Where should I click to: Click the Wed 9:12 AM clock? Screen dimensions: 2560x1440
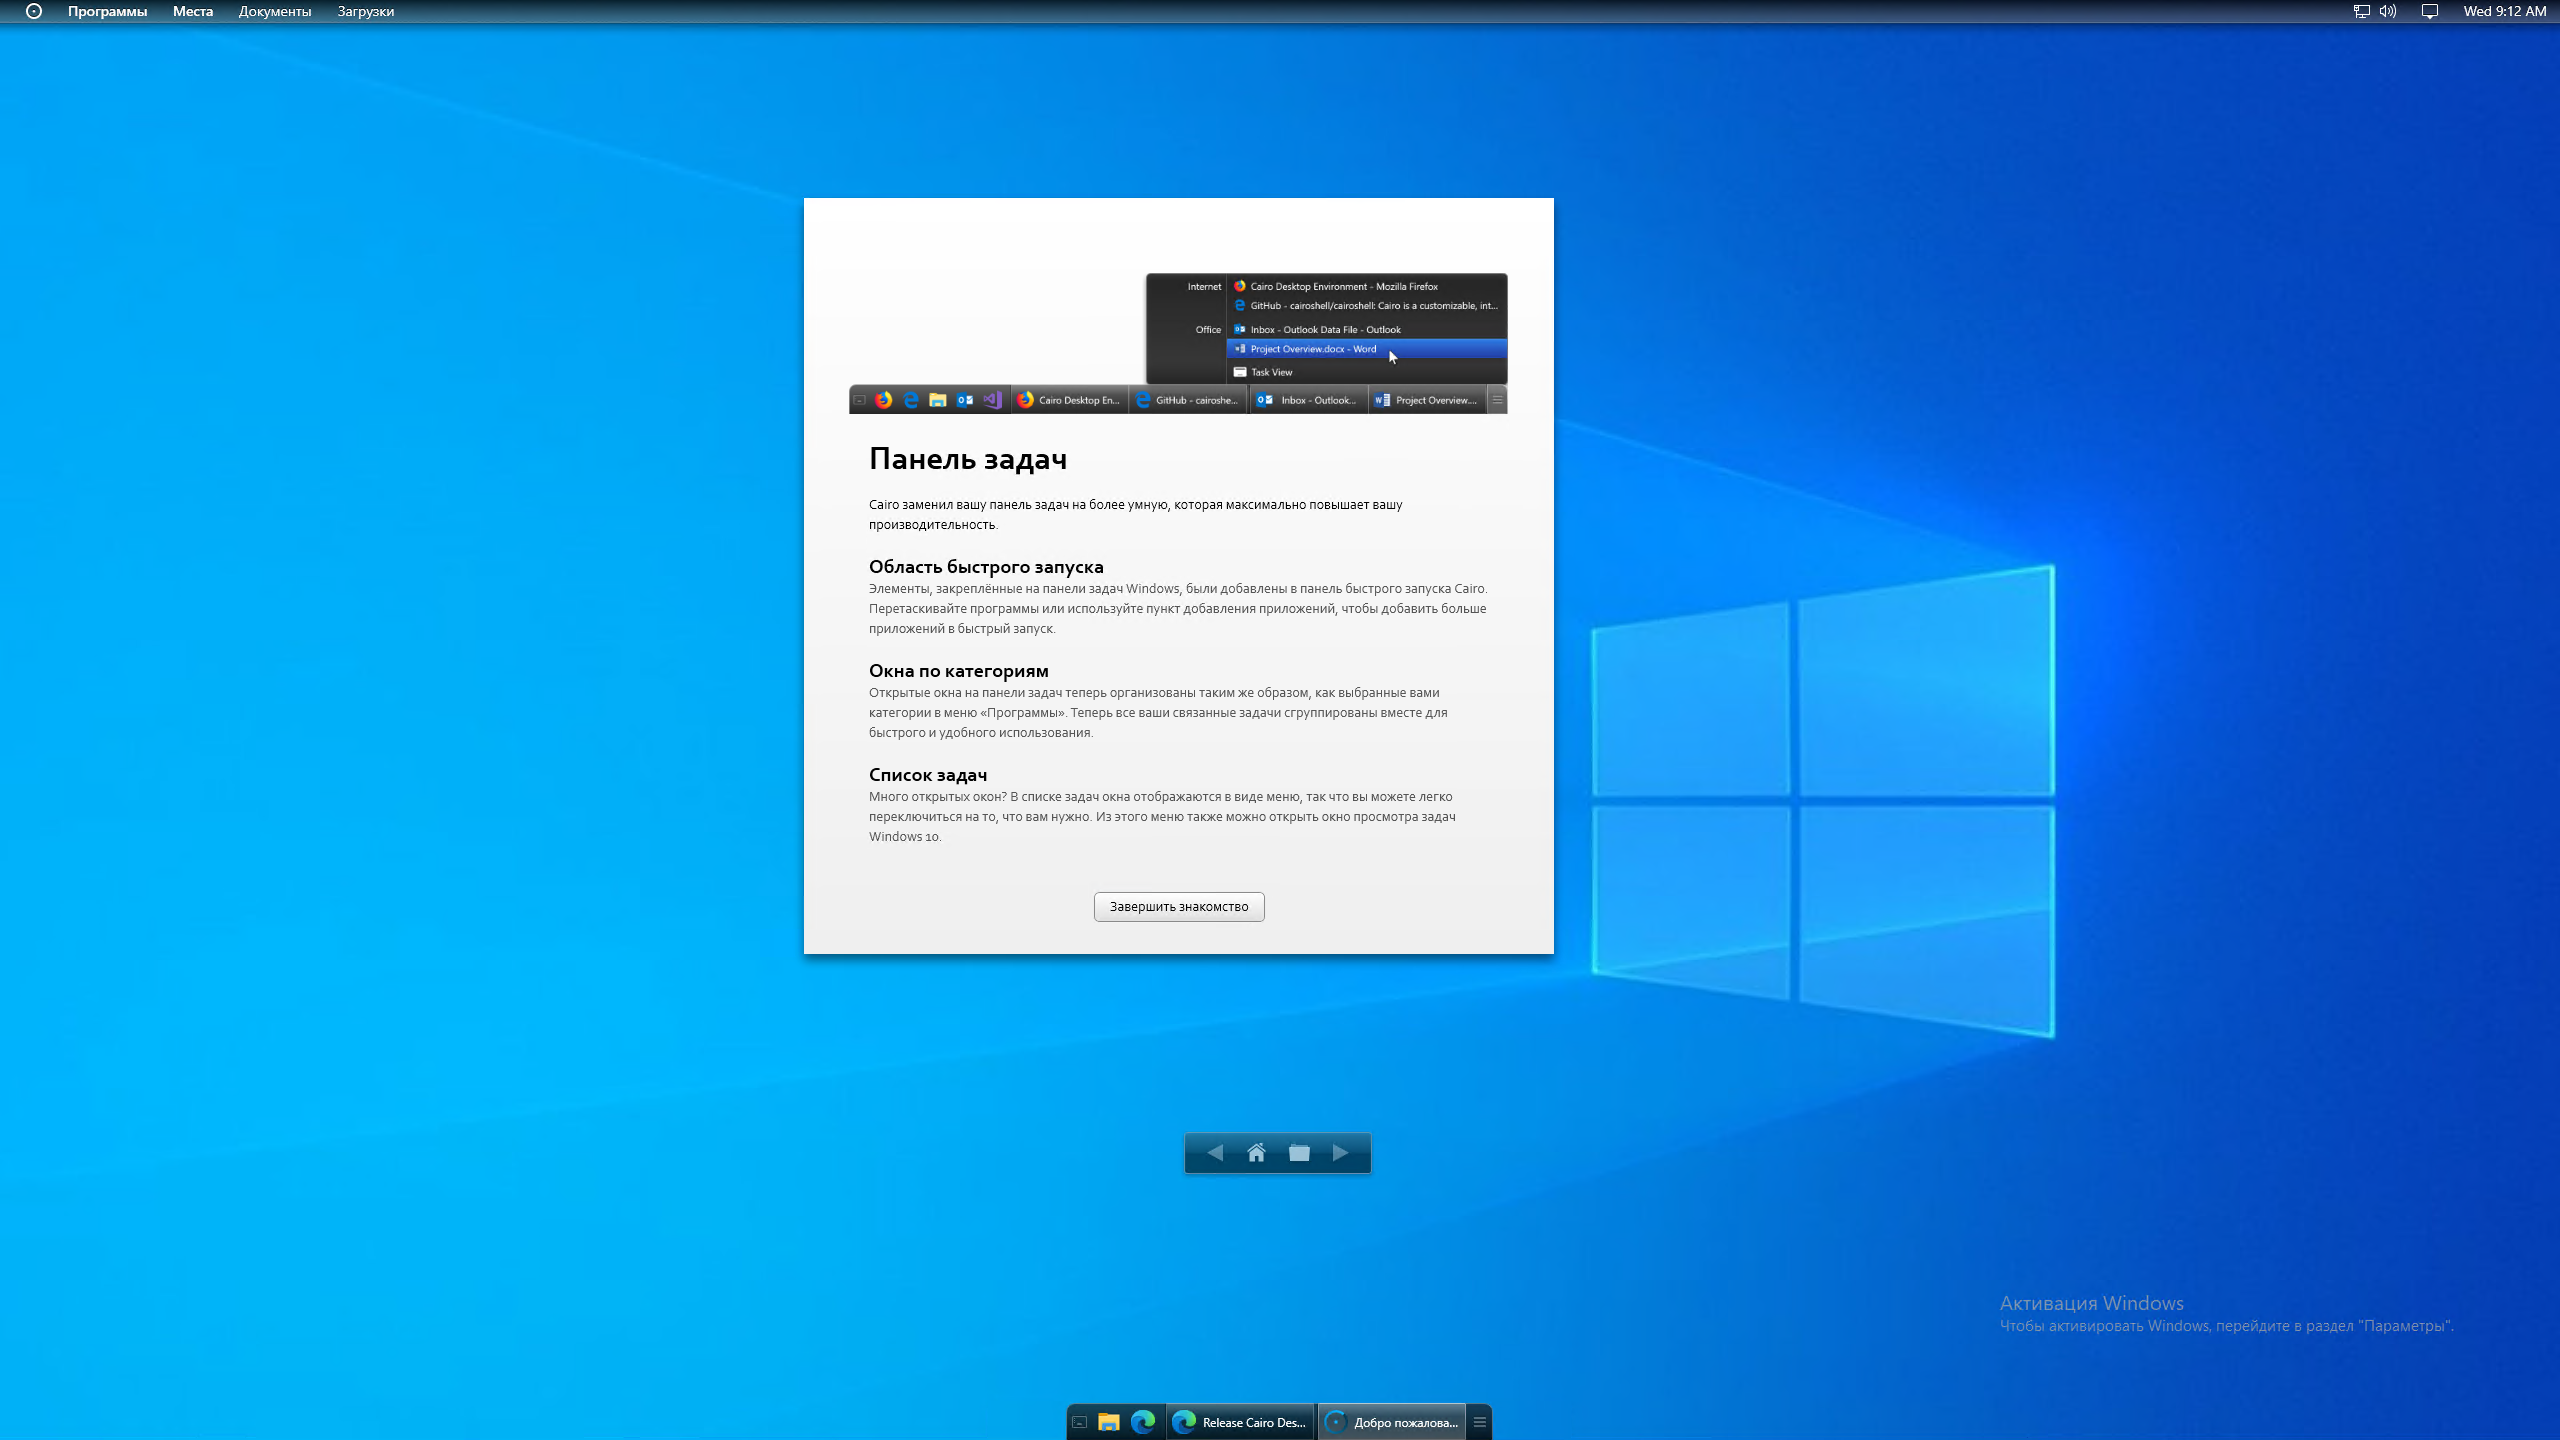coord(2504,12)
